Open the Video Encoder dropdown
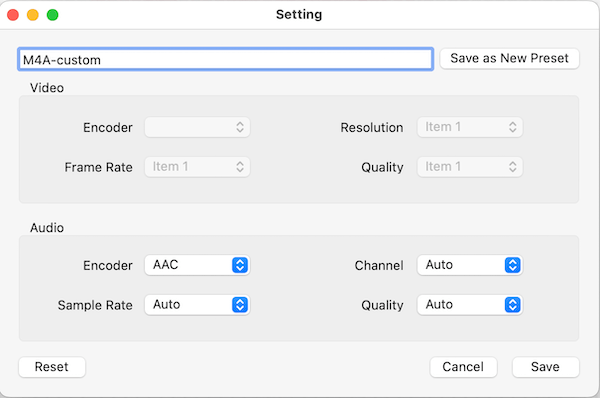600x398 pixels. [197, 127]
